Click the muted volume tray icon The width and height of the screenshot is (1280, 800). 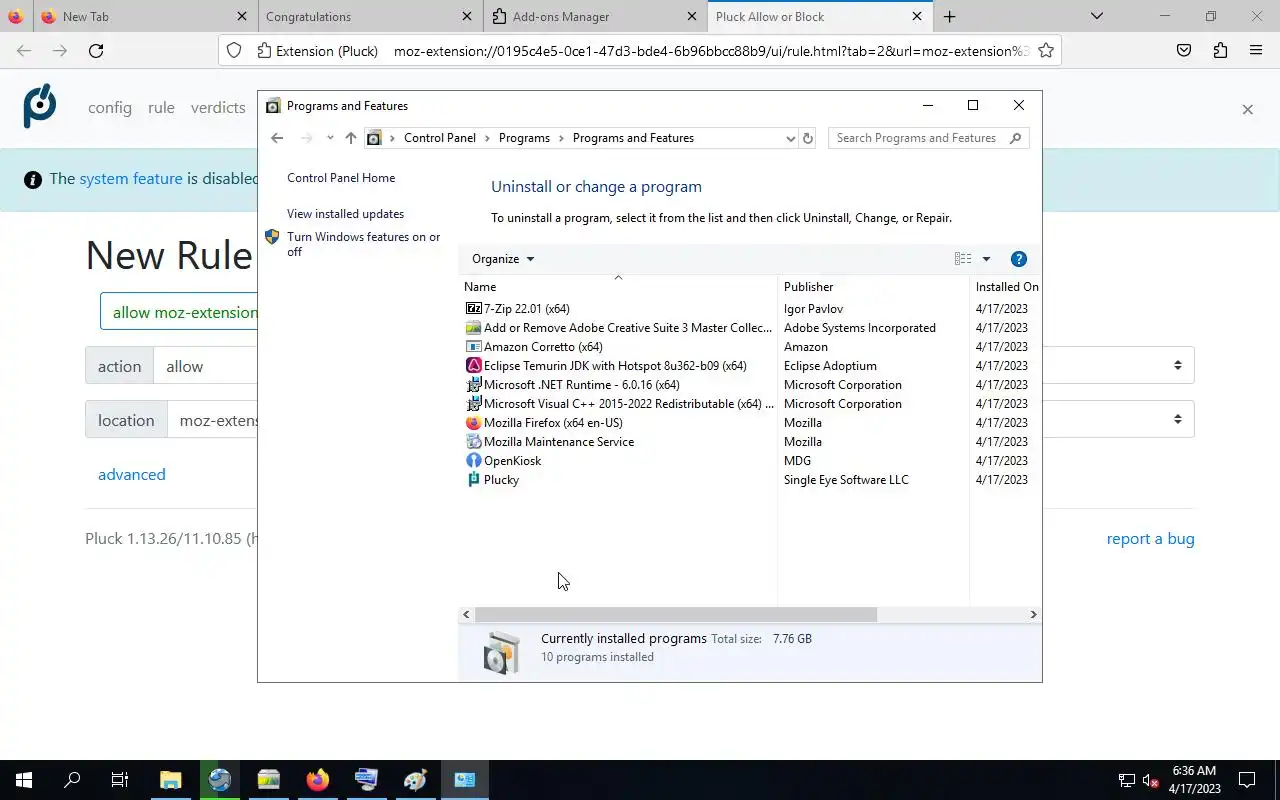pyautogui.click(x=1150, y=781)
